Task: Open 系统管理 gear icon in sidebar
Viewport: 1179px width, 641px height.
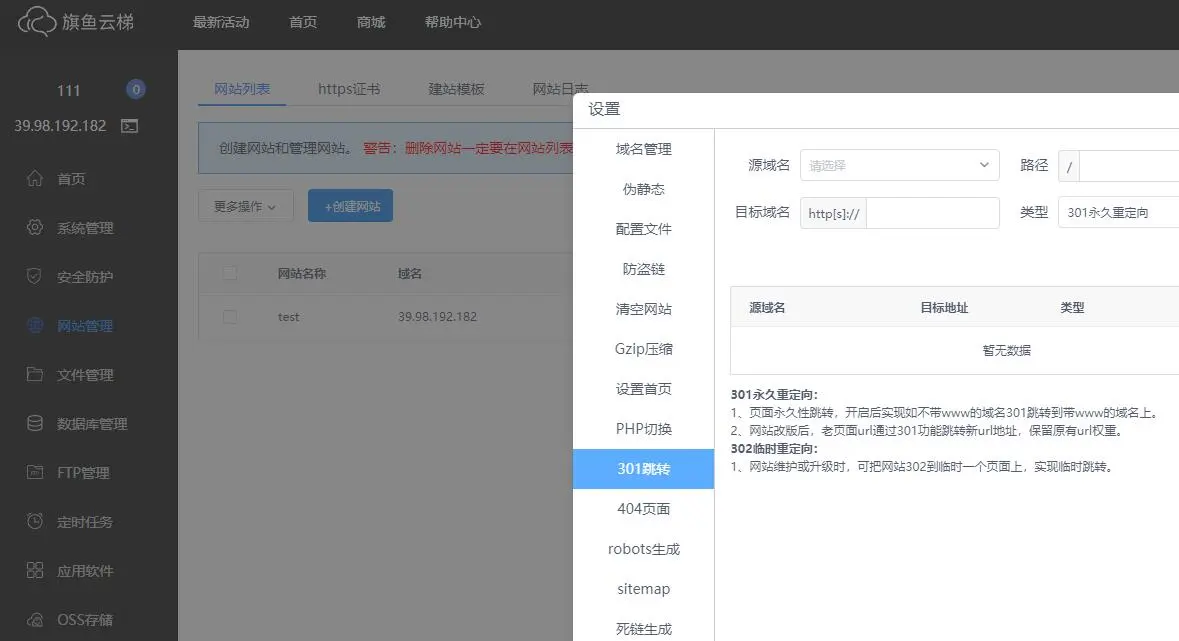Action: [x=35, y=227]
